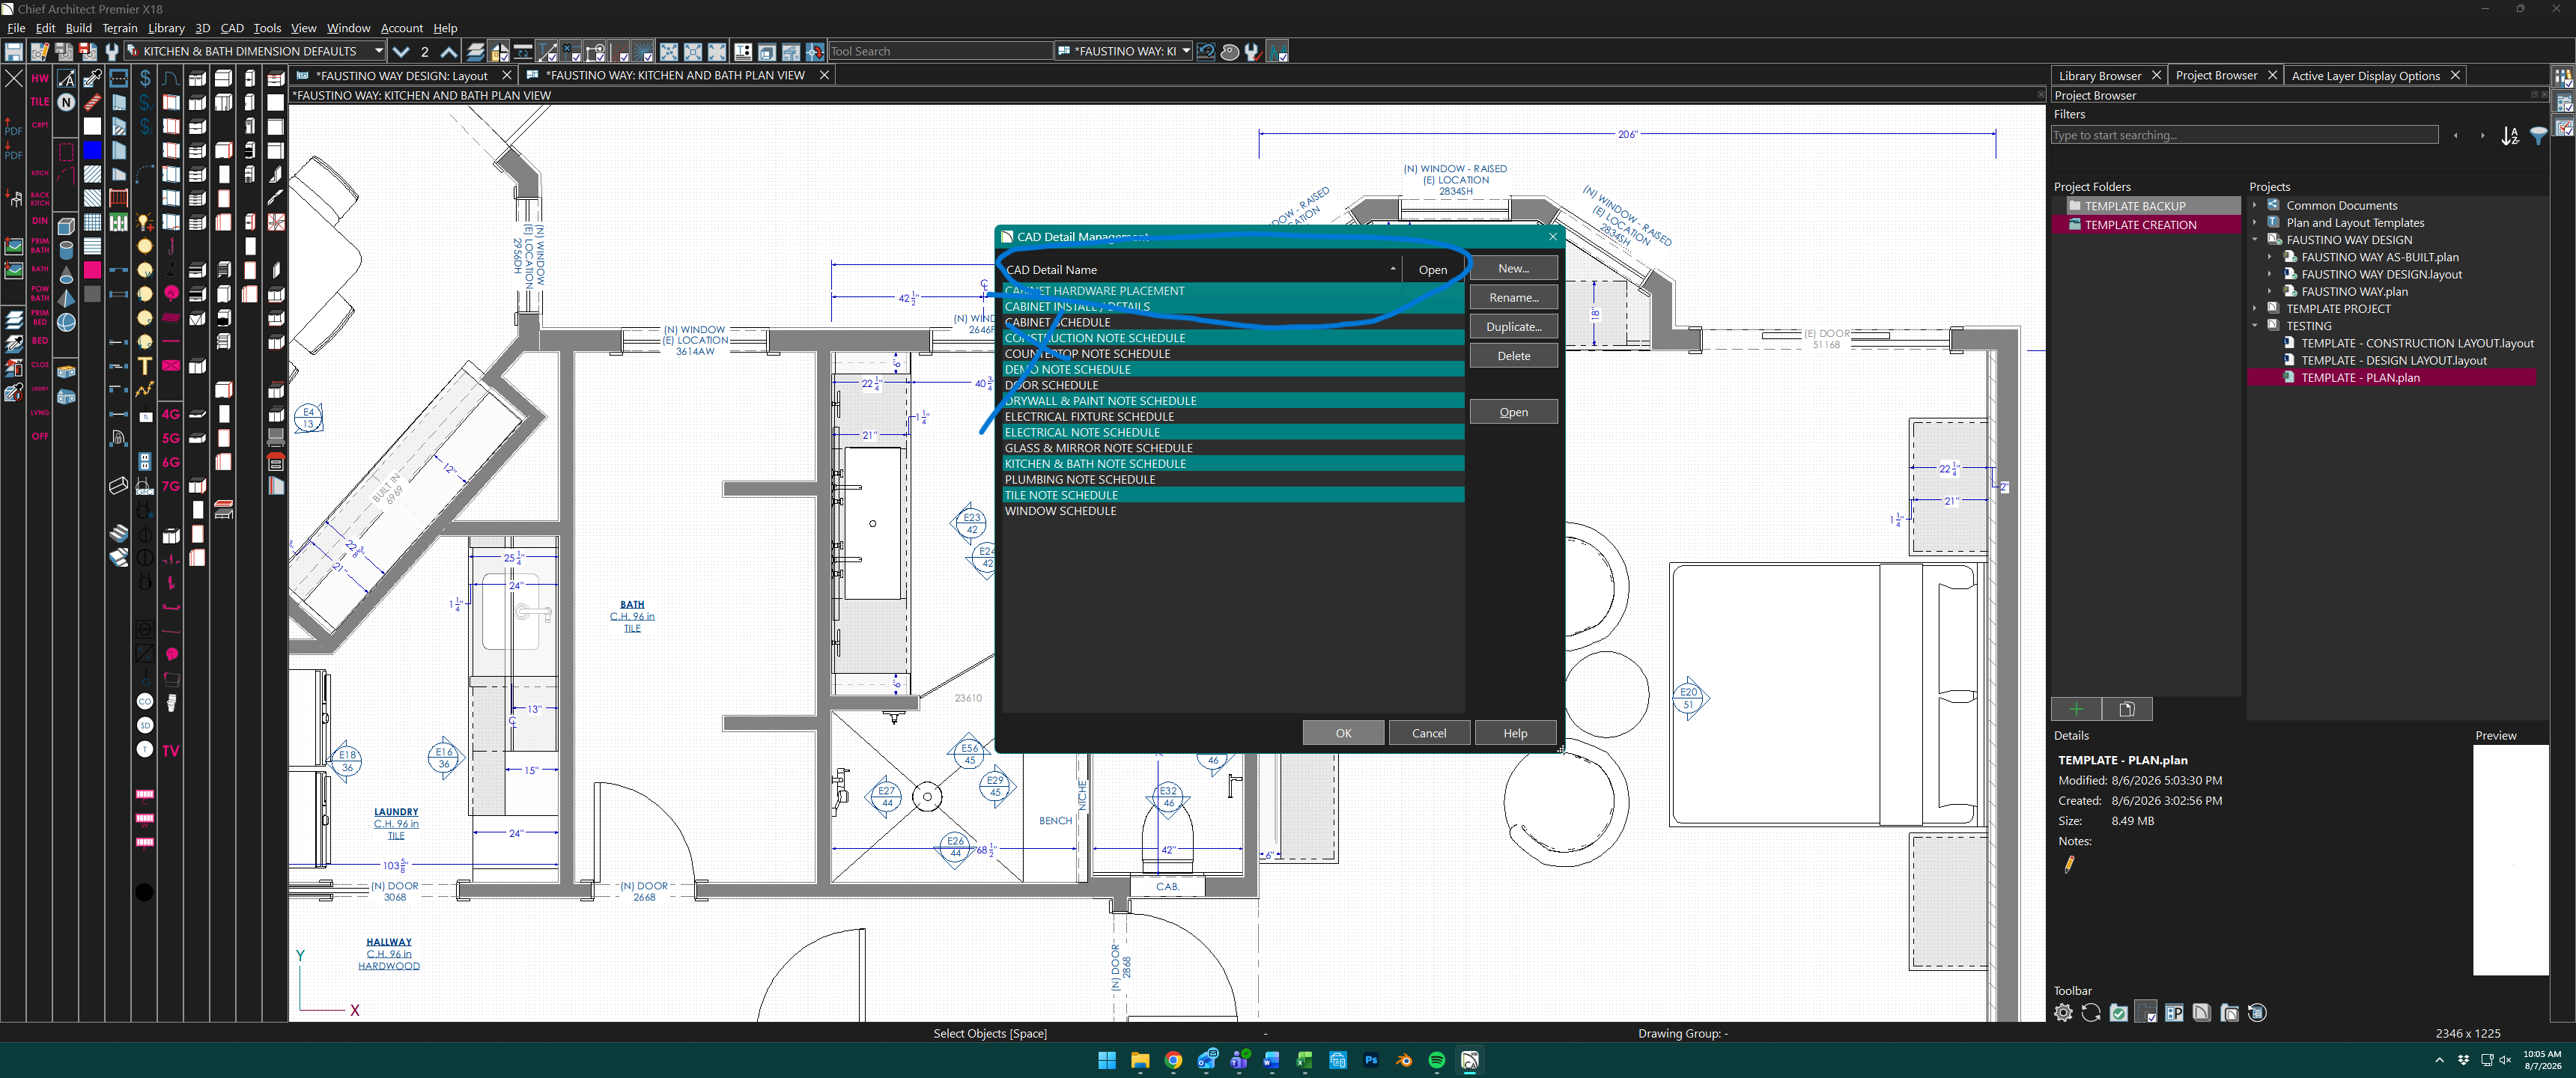This screenshot has width=2576, height=1078.
Task: Select the magenta fill swatch
Action: [92, 270]
